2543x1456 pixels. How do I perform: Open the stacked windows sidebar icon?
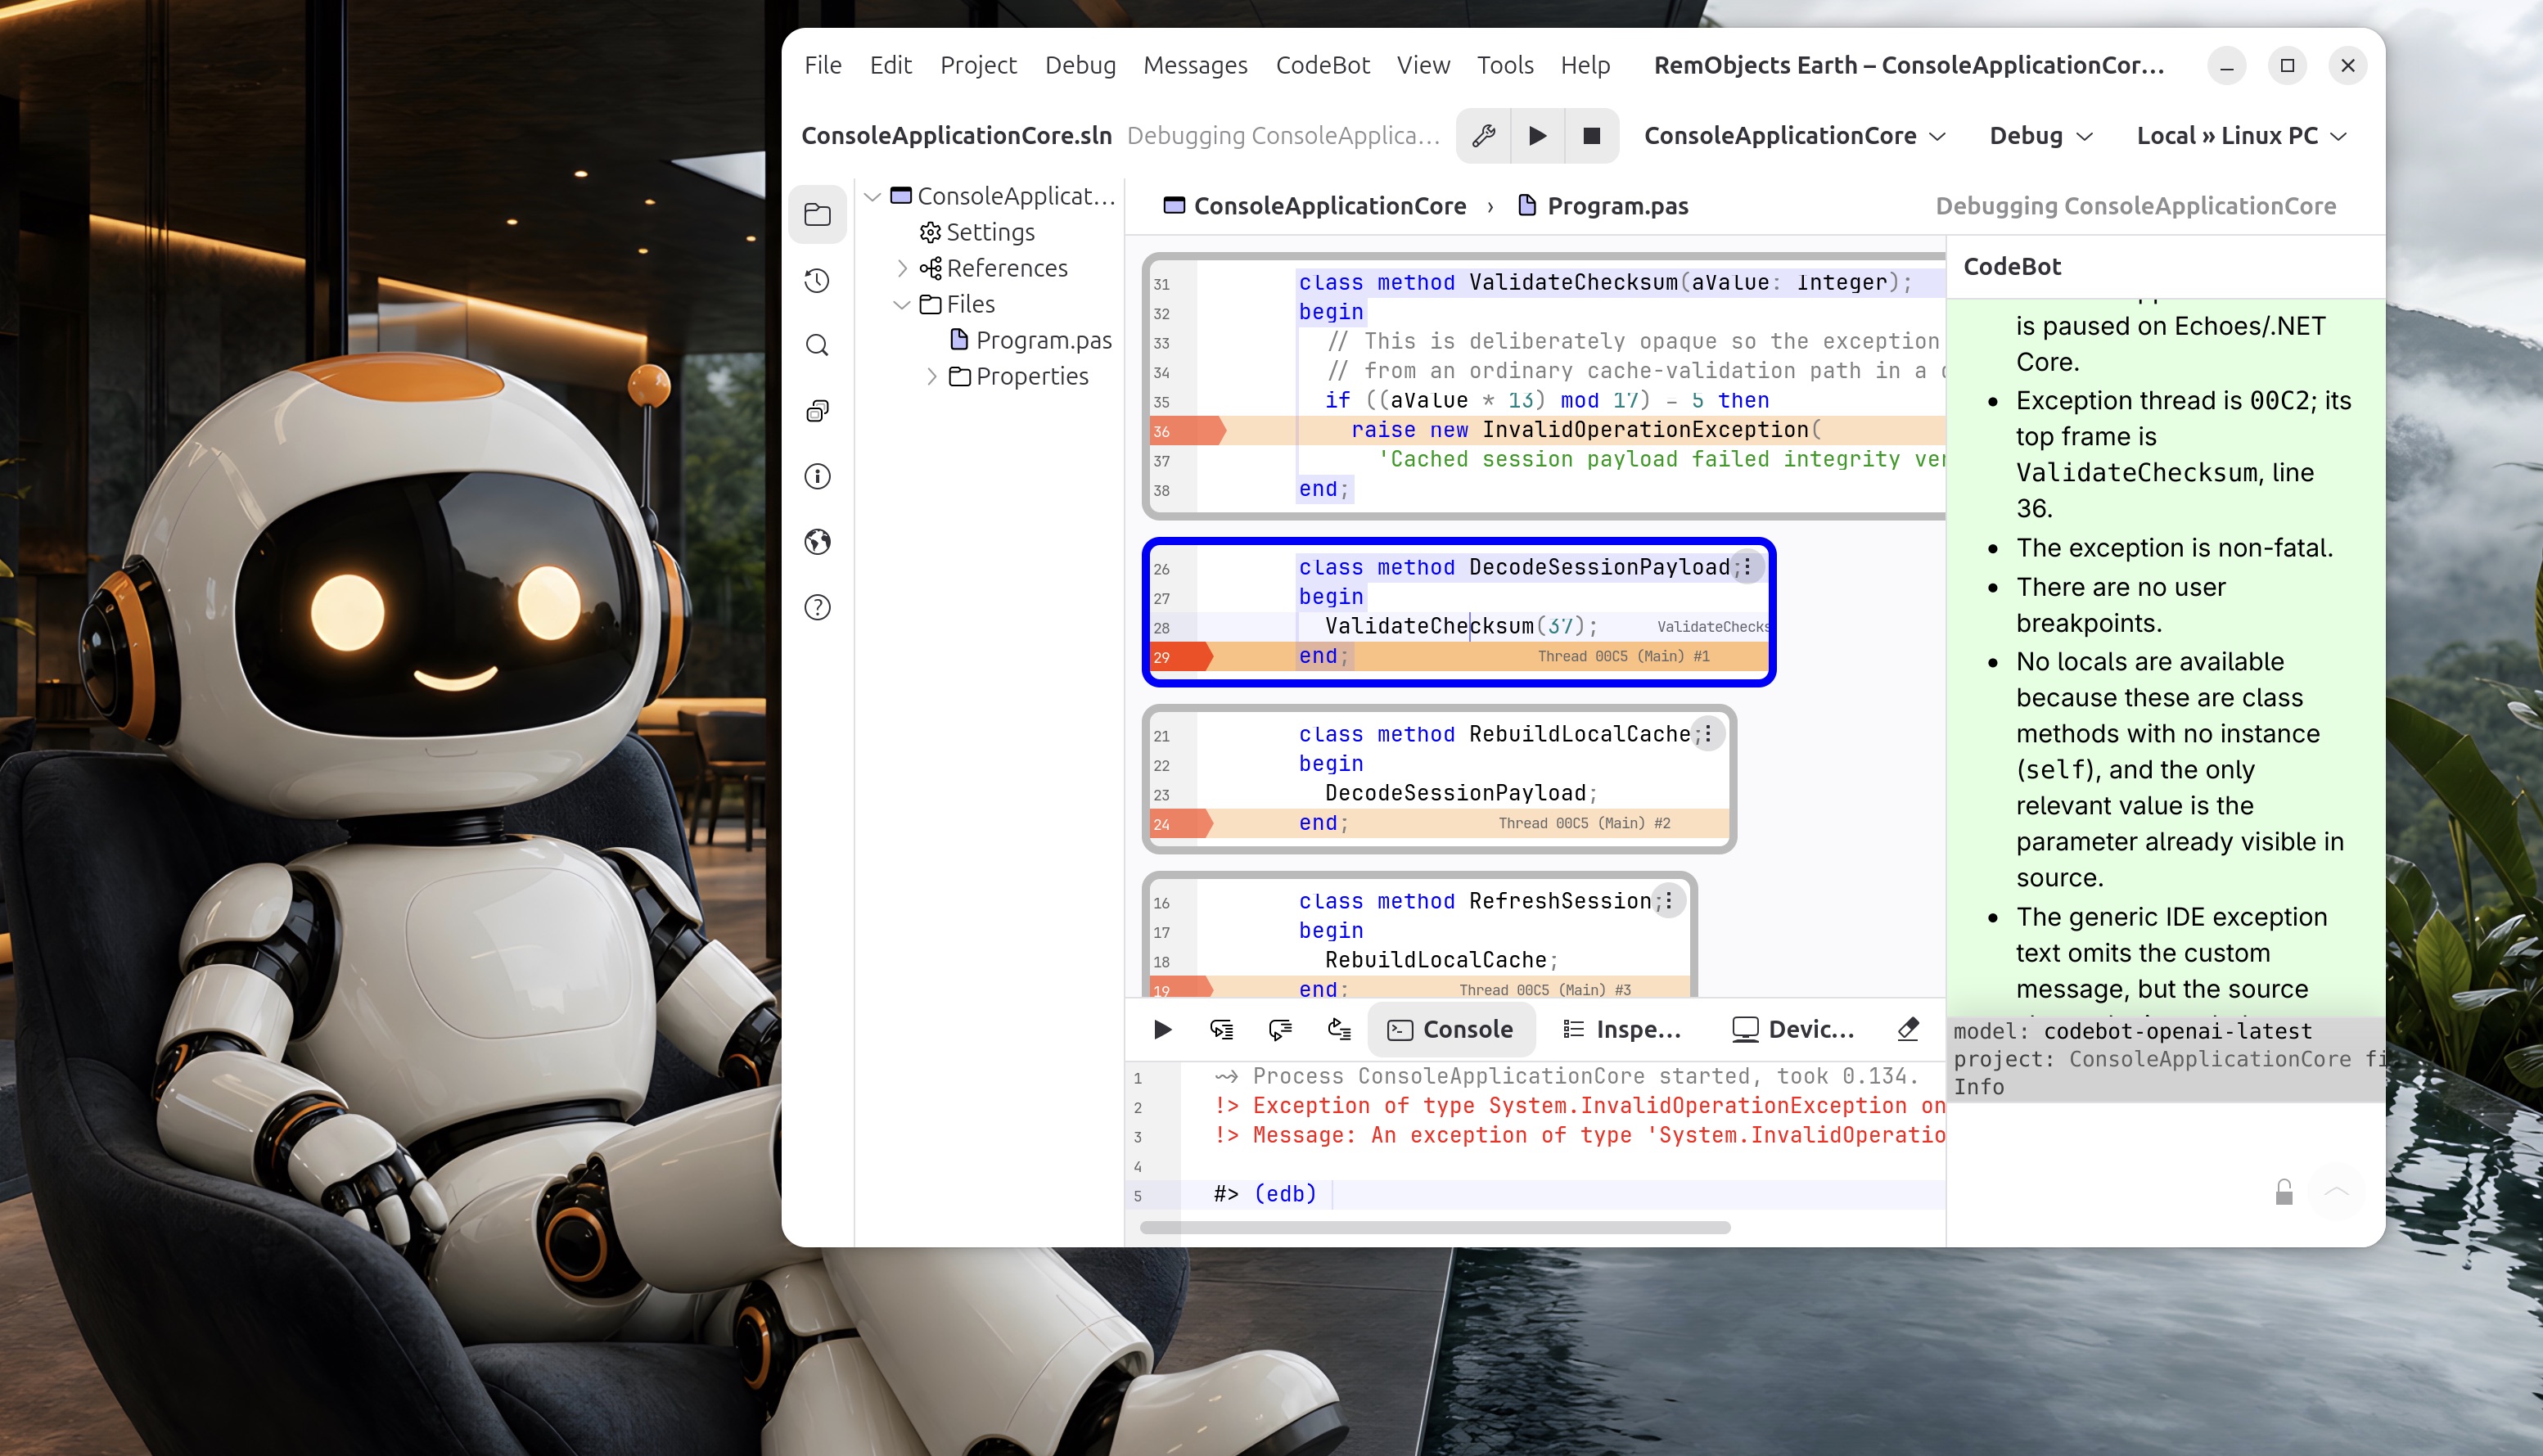point(817,411)
